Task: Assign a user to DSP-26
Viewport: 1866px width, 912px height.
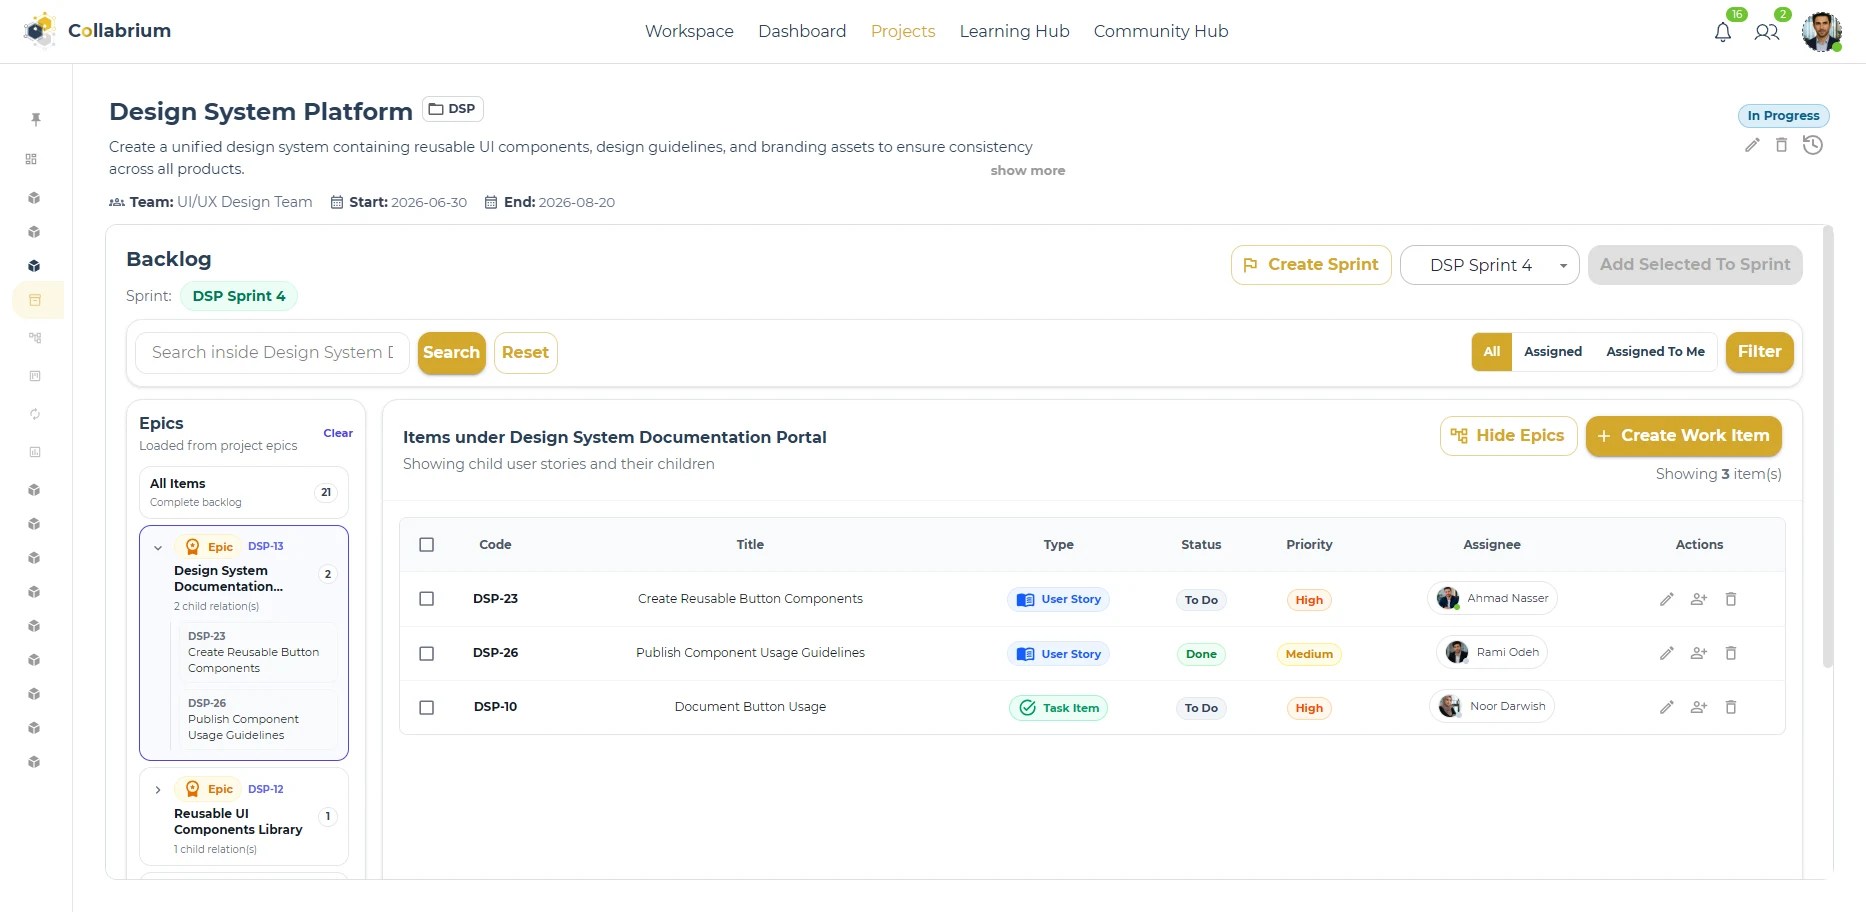Action: click(x=1699, y=653)
